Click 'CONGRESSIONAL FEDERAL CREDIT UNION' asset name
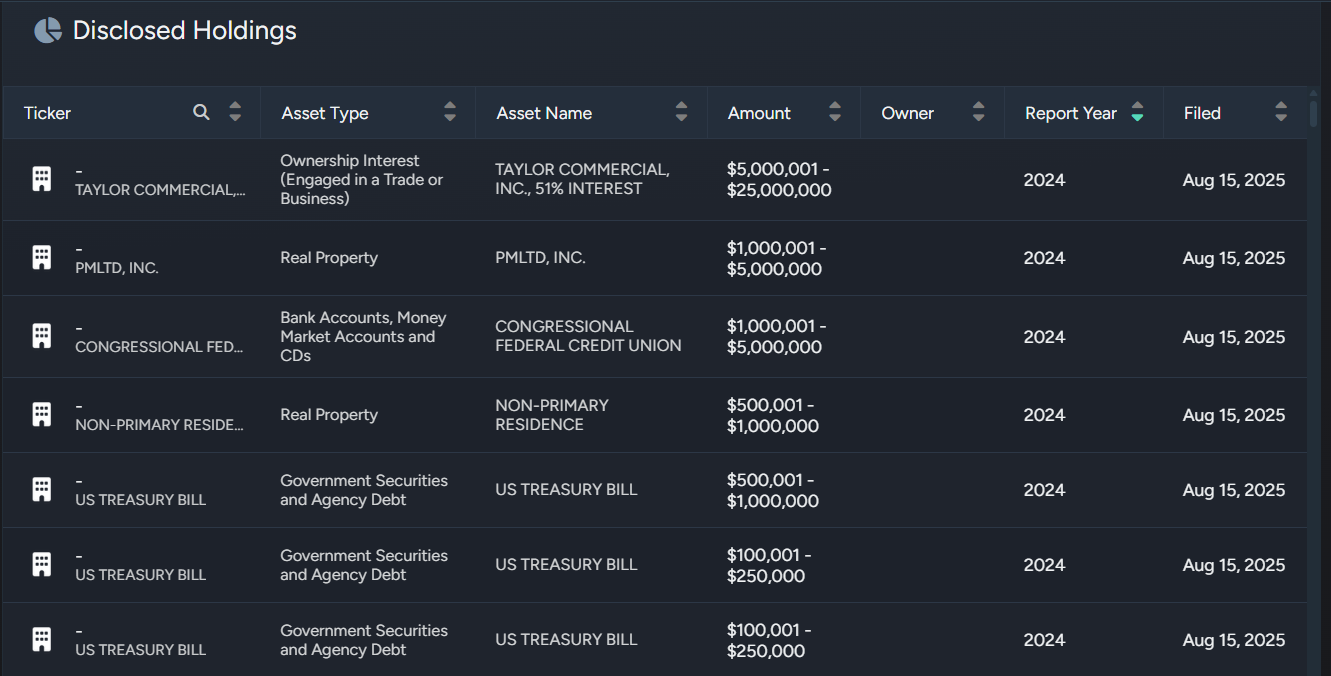The height and width of the screenshot is (676, 1331). click(588, 336)
